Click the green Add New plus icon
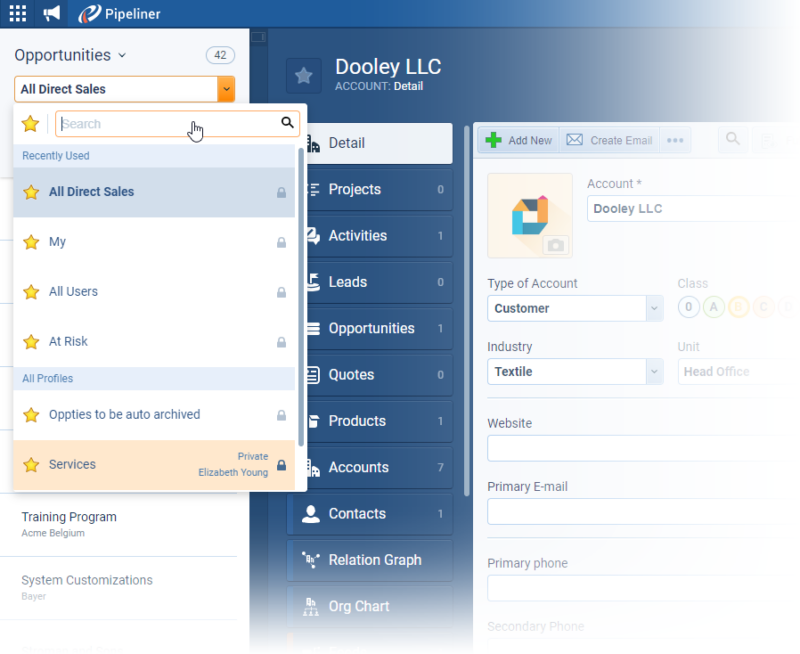This screenshot has width=800, height=654. 494,140
